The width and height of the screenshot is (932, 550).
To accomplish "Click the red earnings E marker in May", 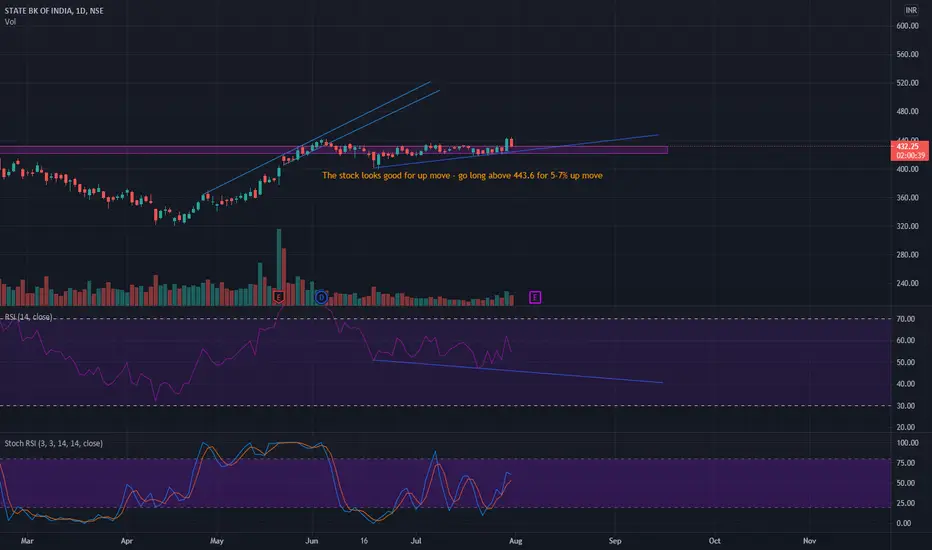I will point(278,297).
